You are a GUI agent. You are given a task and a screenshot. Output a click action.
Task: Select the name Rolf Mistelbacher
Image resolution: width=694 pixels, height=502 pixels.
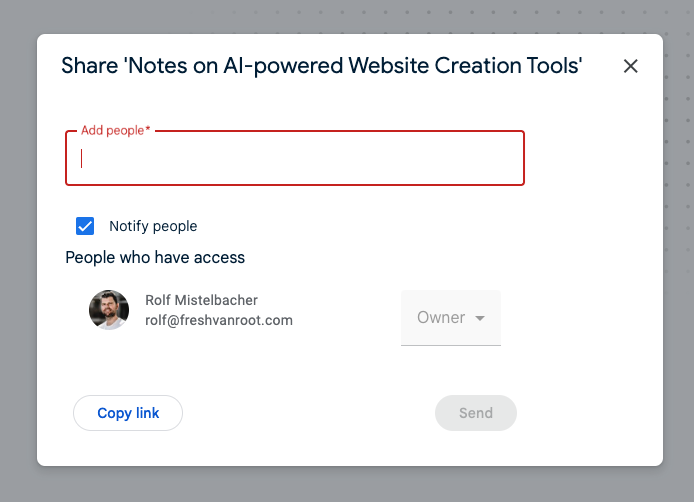(201, 300)
